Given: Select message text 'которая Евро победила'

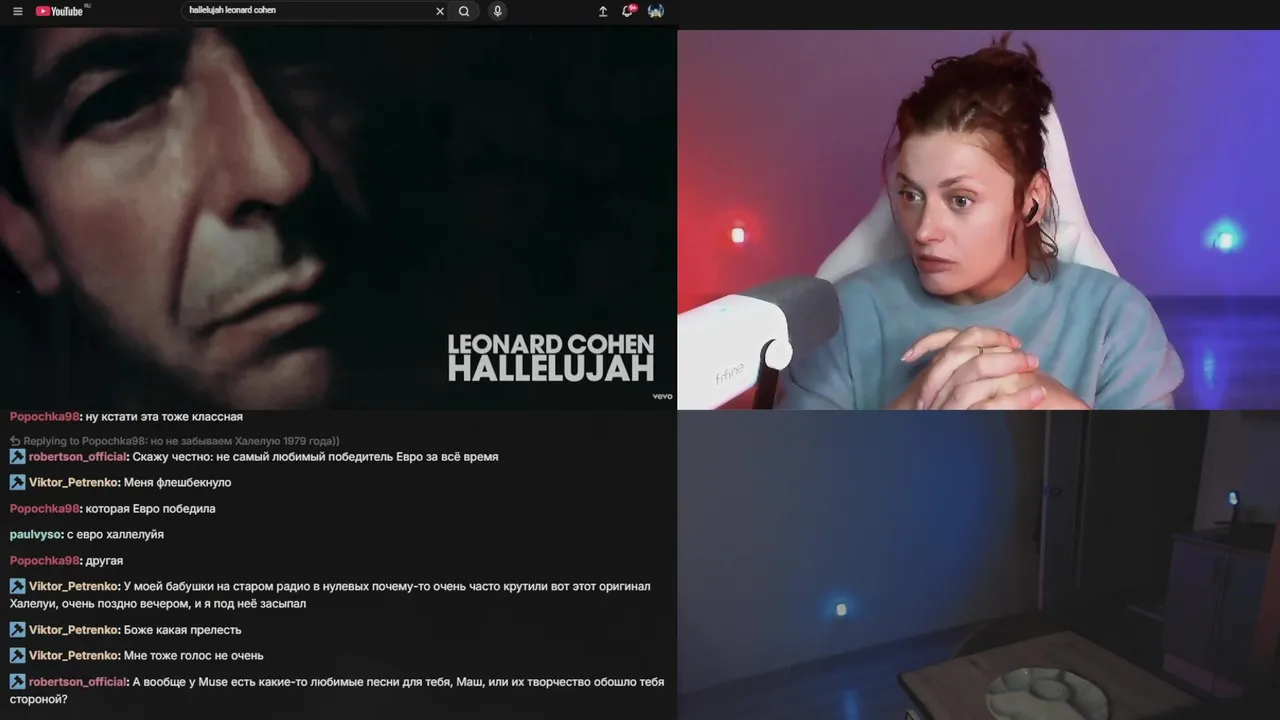Looking at the screenshot, I should click(151, 509).
